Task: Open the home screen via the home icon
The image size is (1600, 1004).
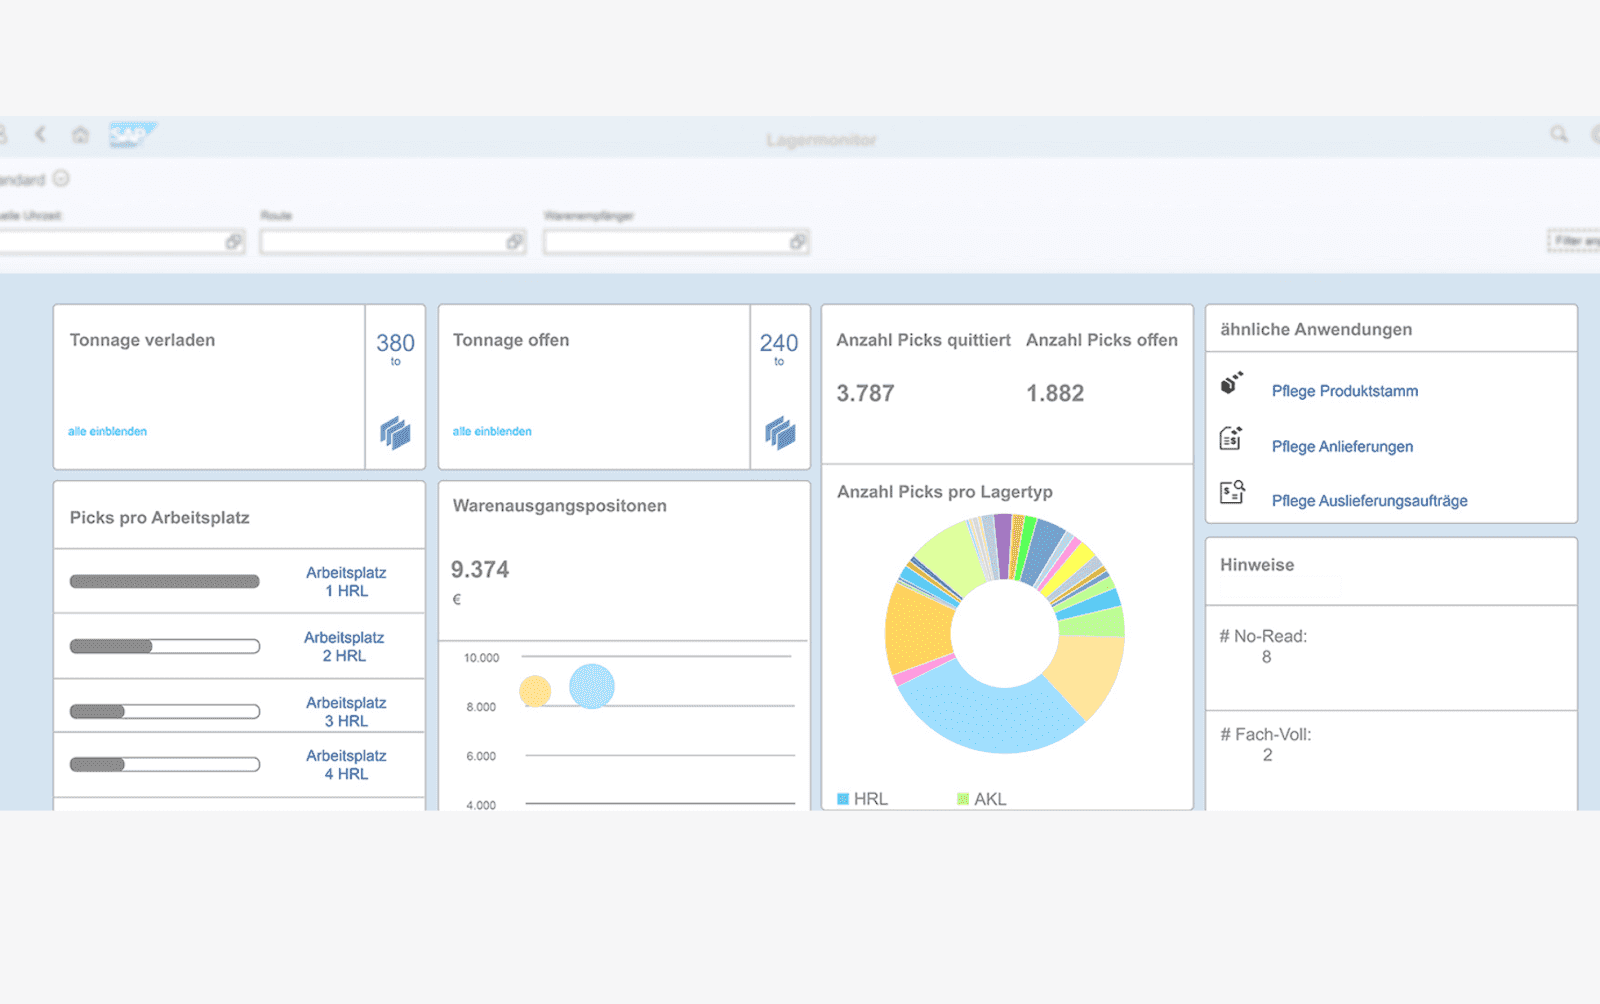Action: (x=79, y=134)
